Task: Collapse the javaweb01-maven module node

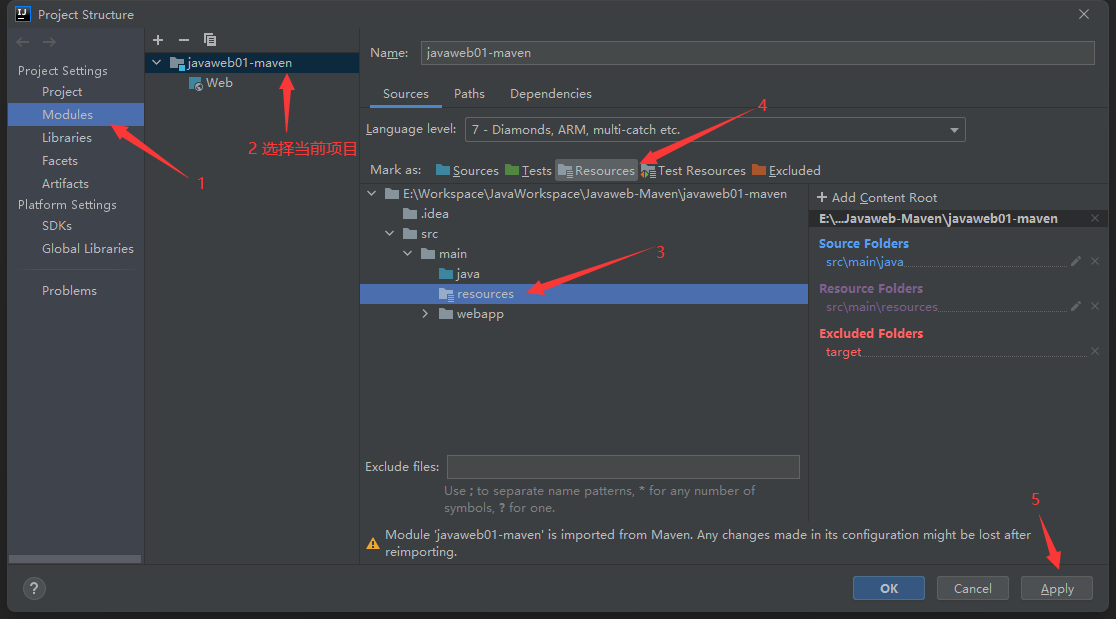Action: point(157,63)
